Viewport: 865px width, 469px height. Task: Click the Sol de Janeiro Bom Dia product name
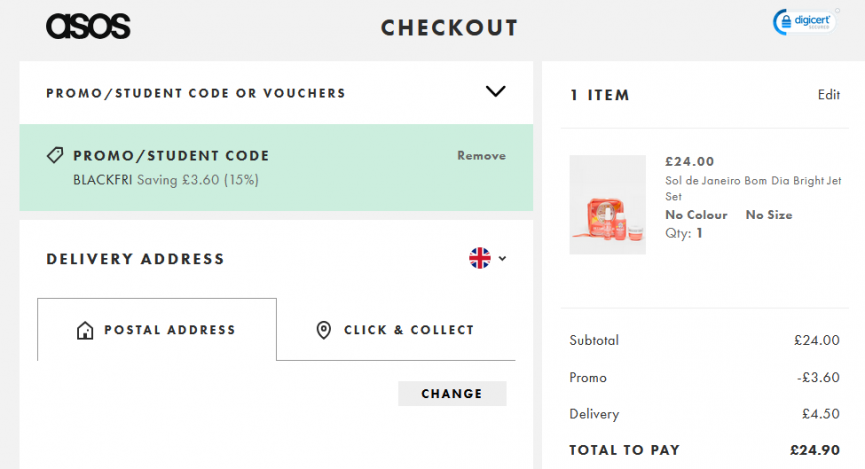coord(753,188)
